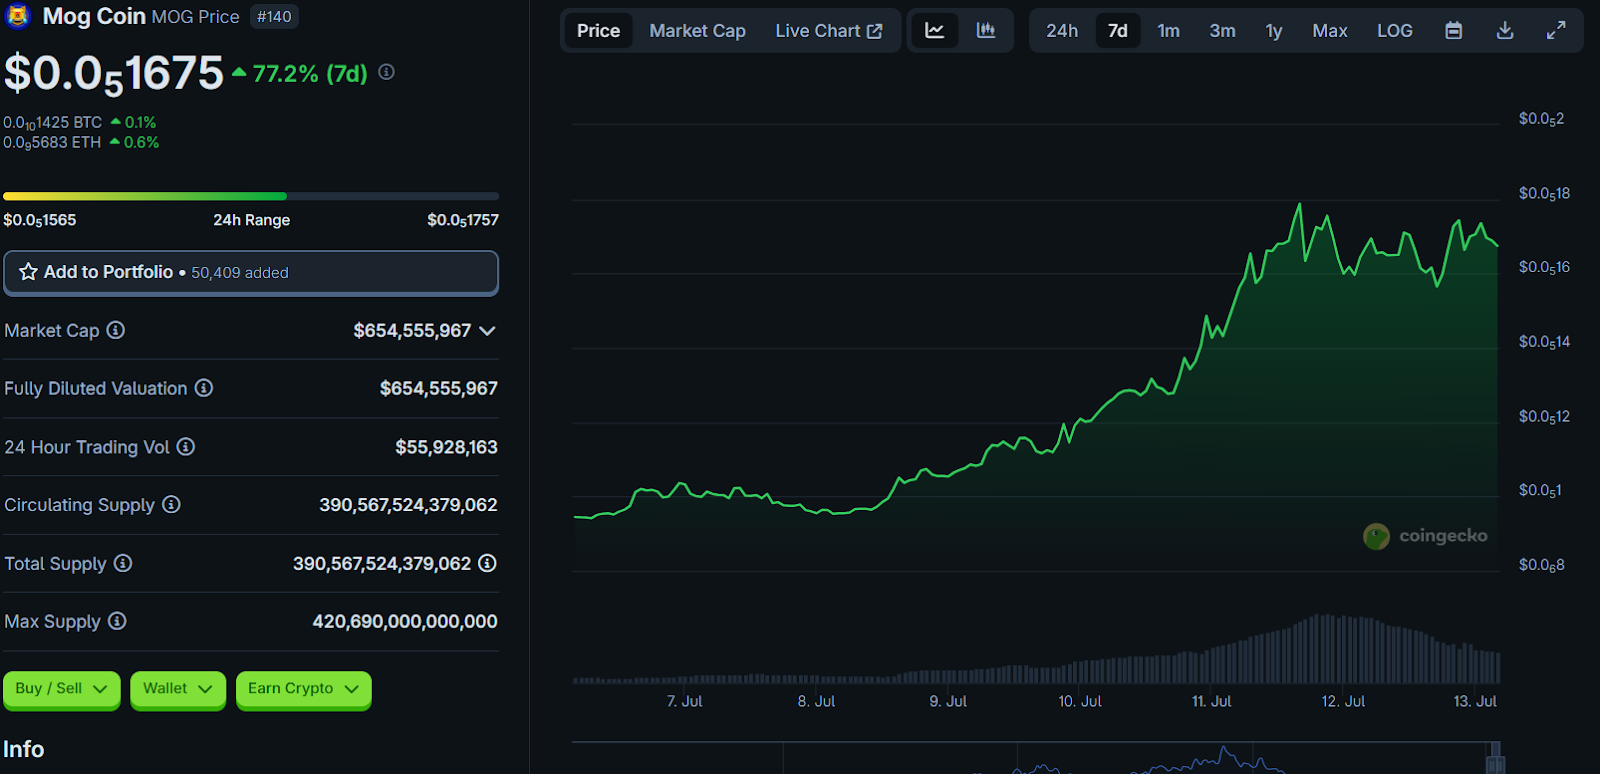Image resolution: width=1600 pixels, height=774 pixels.
Task: Select the 1y time range
Action: click(x=1274, y=31)
